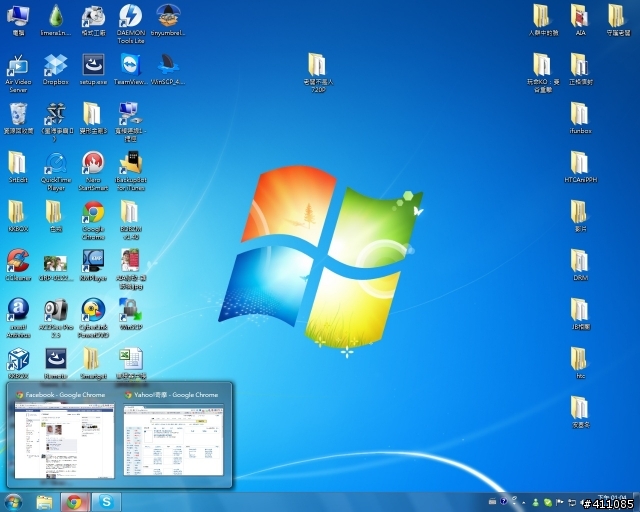Image resolution: width=640 pixels, height=512 pixels.
Task: Open the SrtEdit folder
Action: pos(18,167)
